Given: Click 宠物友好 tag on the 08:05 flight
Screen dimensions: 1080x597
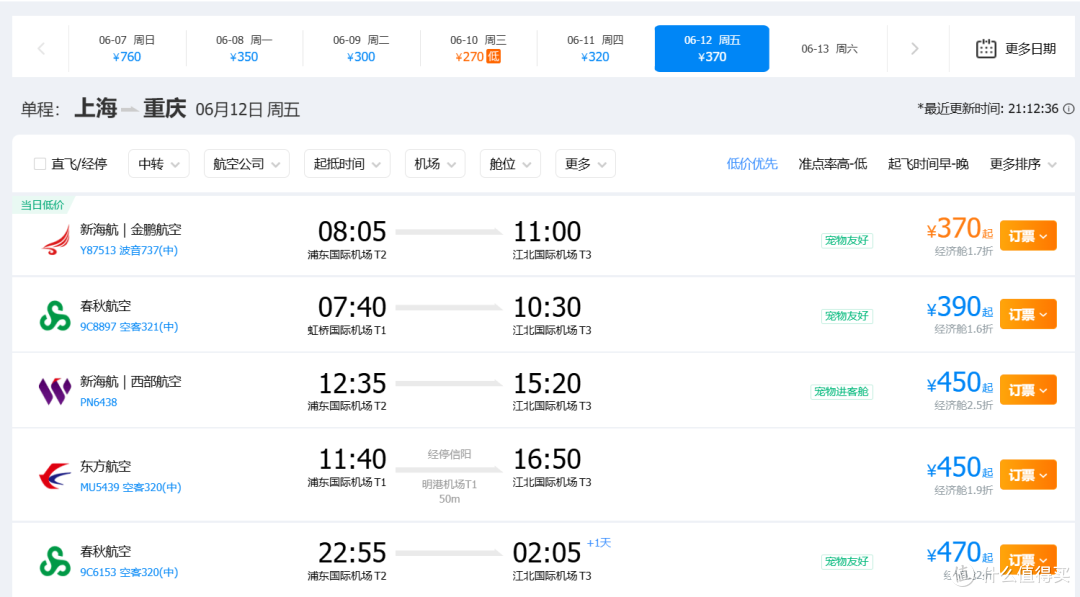Looking at the screenshot, I should pos(847,240).
